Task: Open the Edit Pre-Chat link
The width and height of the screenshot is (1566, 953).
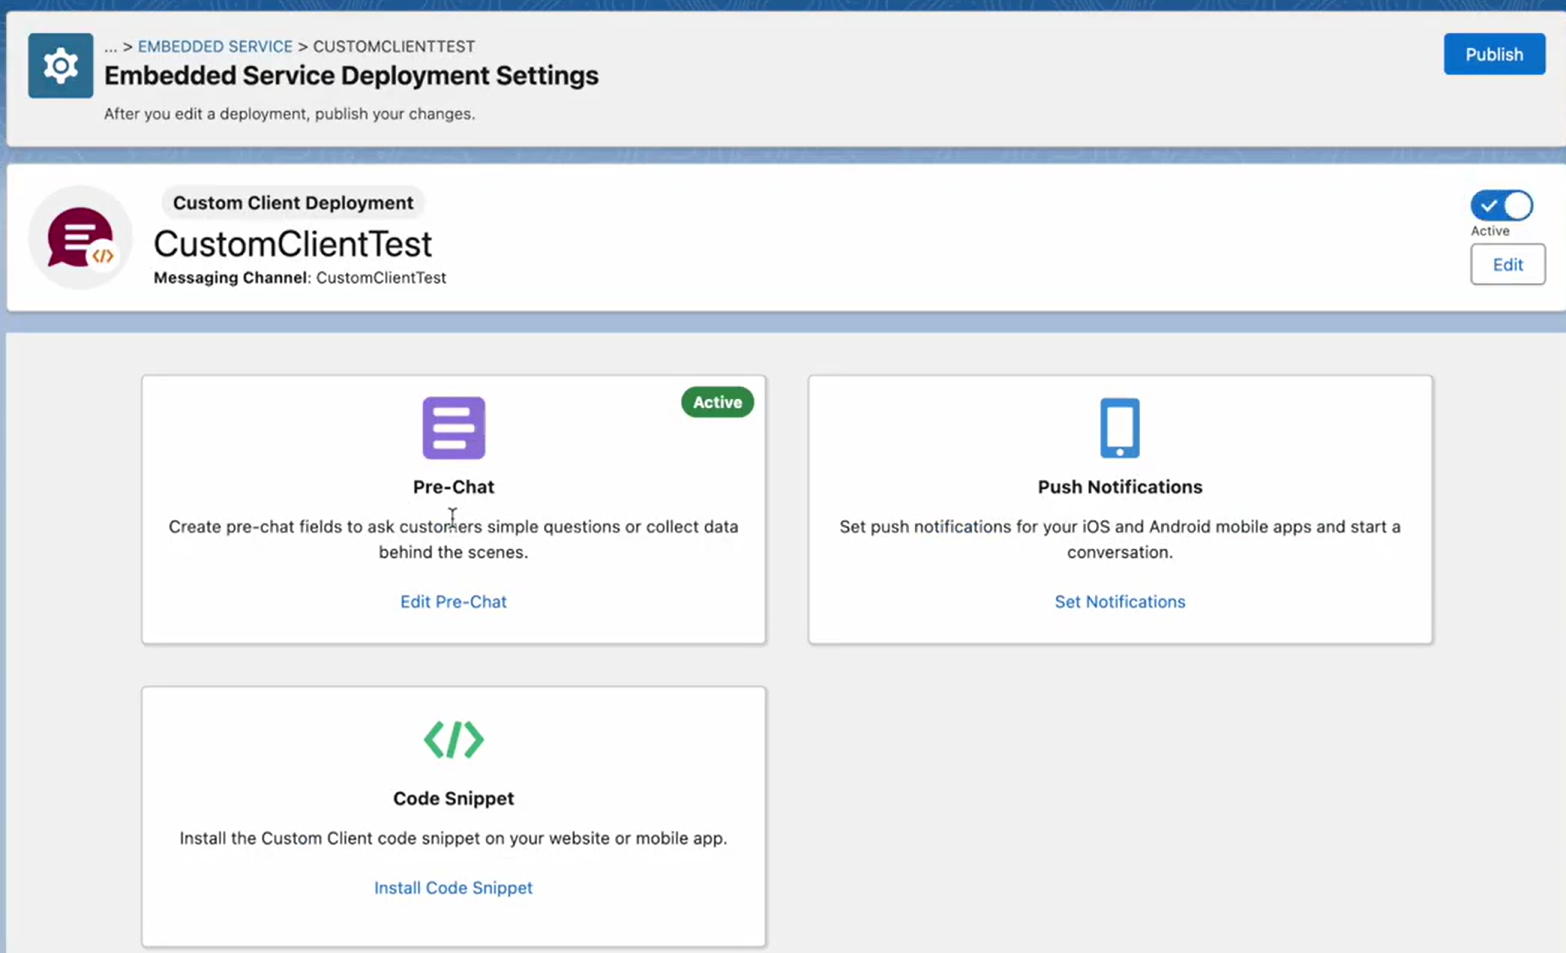Action: click(453, 602)
